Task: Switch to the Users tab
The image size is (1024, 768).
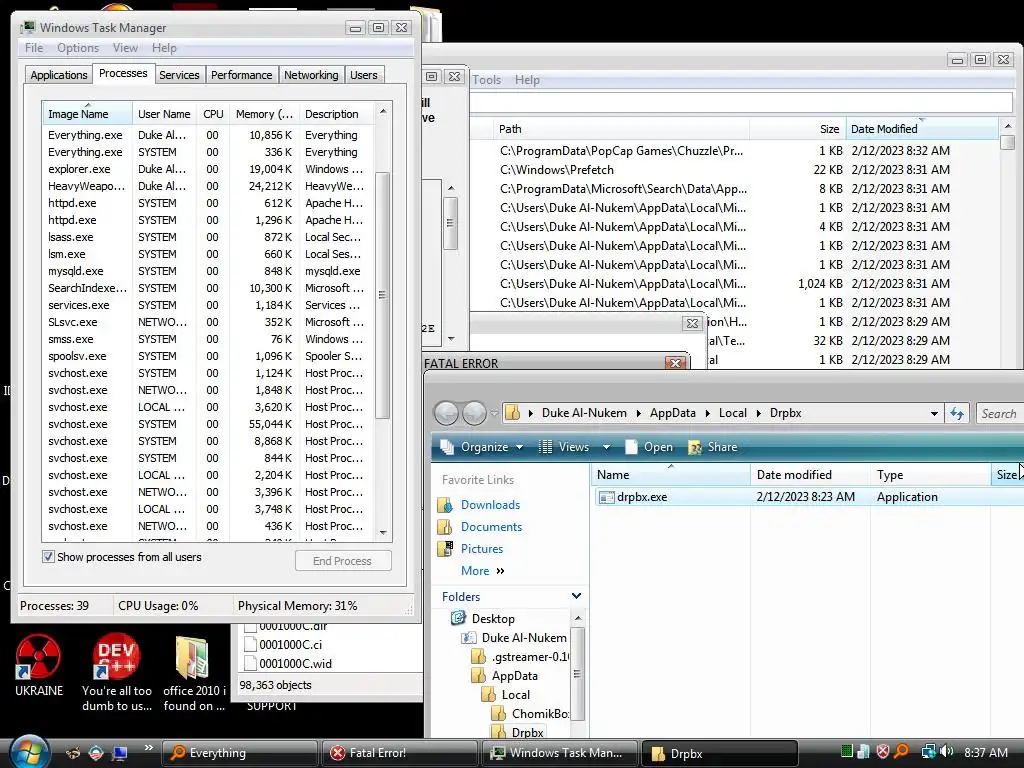Action: tap(363, 75)
